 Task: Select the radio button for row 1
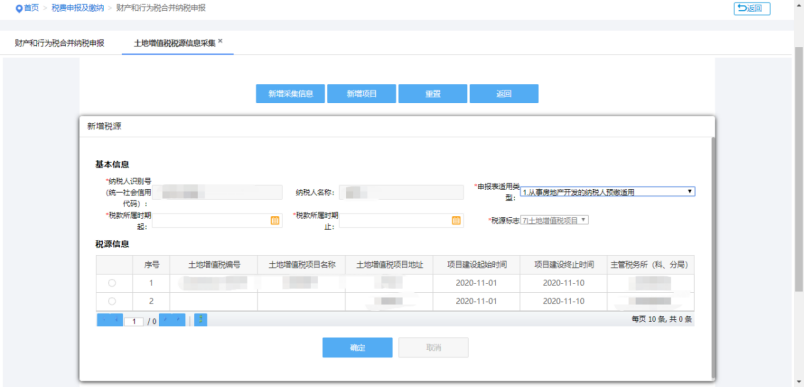112,283
